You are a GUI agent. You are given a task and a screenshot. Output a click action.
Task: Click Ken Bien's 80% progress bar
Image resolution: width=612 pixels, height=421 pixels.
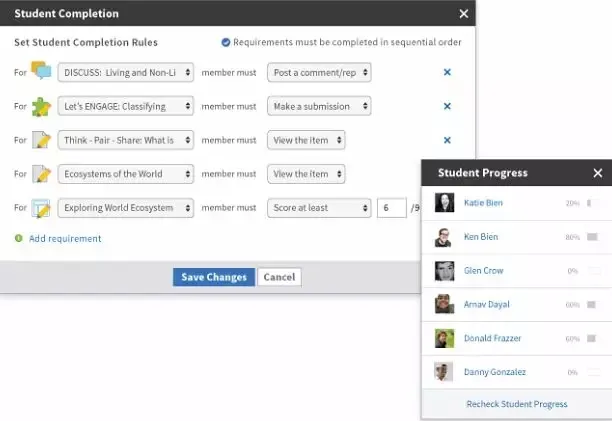(x=592, y=237)
